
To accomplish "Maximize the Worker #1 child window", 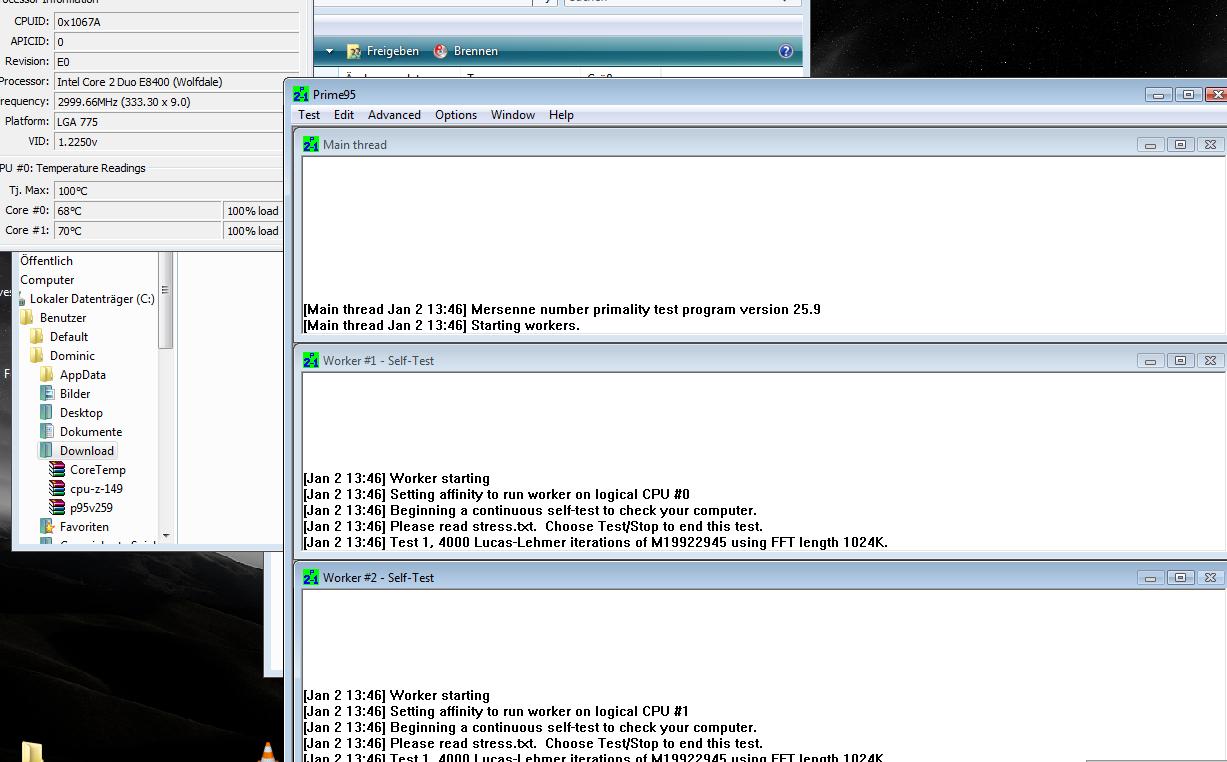I will click(1180, 361).
